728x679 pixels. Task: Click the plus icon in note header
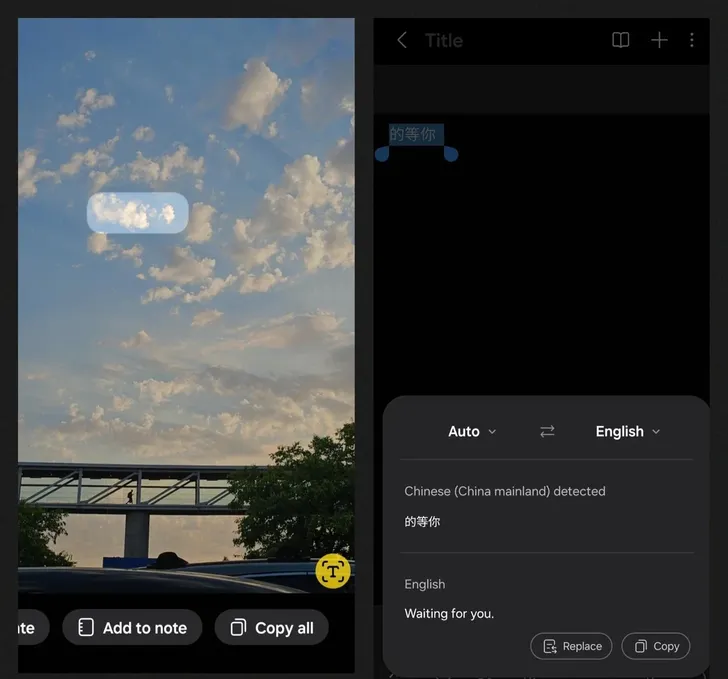[659, 40]
